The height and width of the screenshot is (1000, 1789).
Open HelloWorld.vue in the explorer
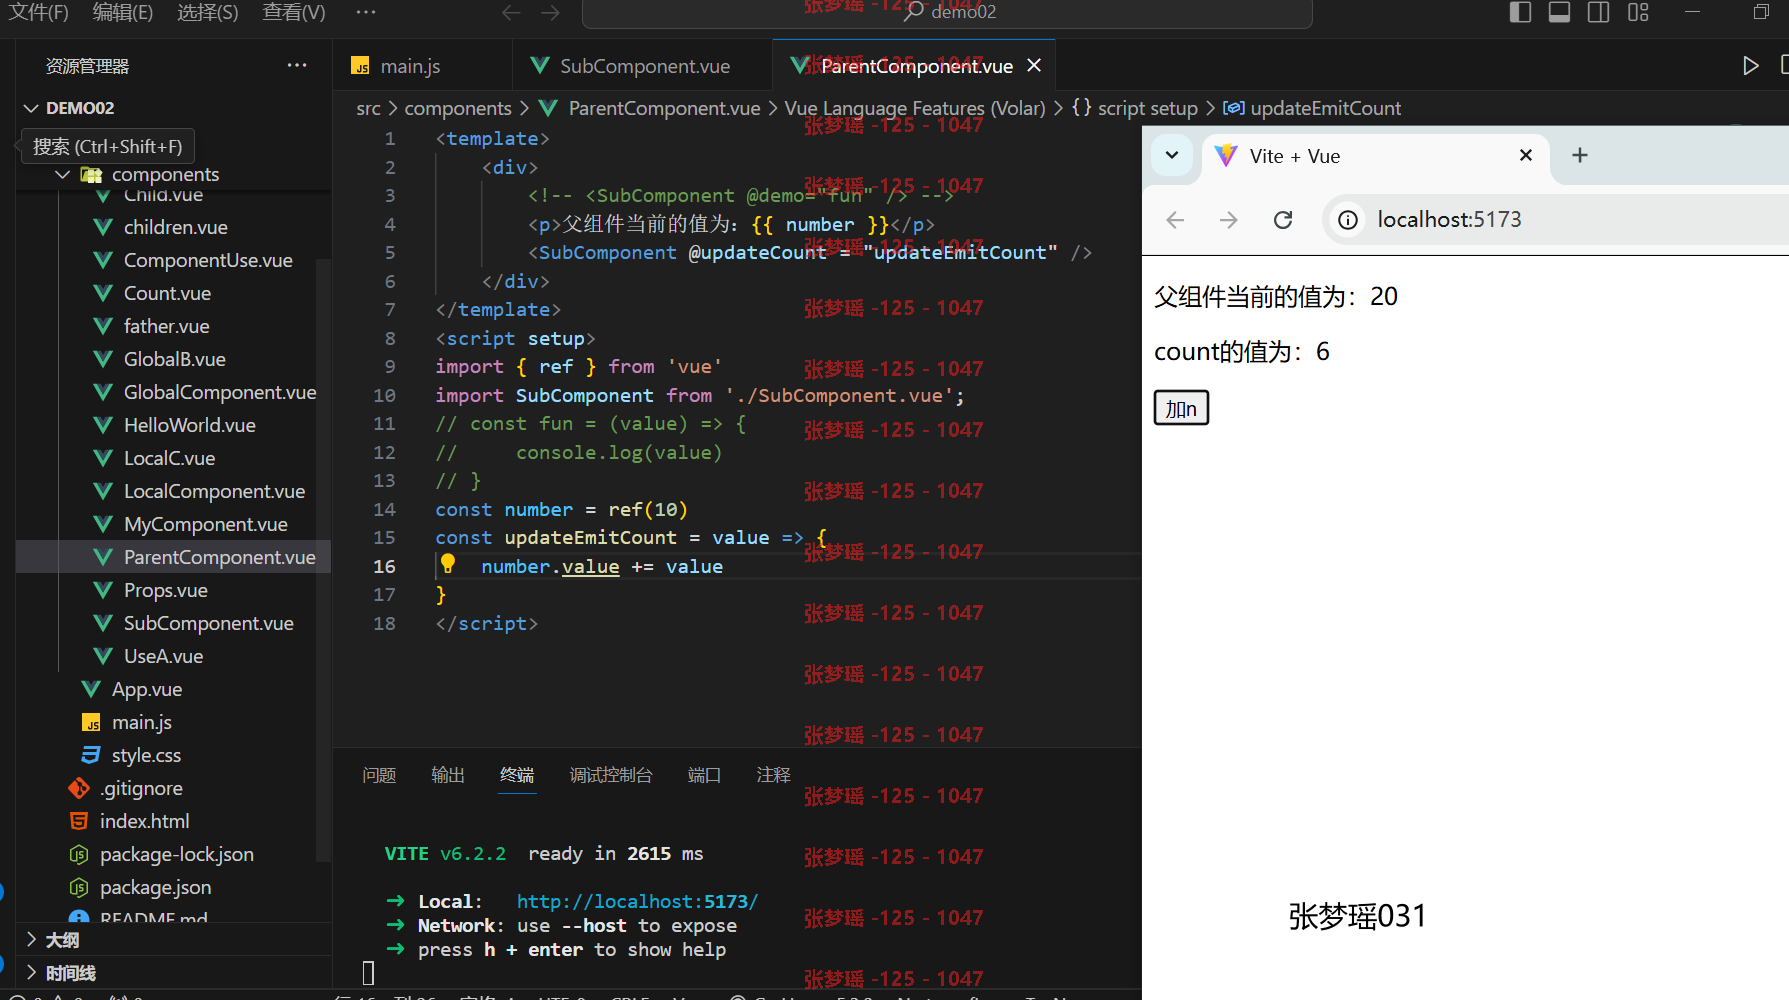pyautogui.click(x=189, y=425)
